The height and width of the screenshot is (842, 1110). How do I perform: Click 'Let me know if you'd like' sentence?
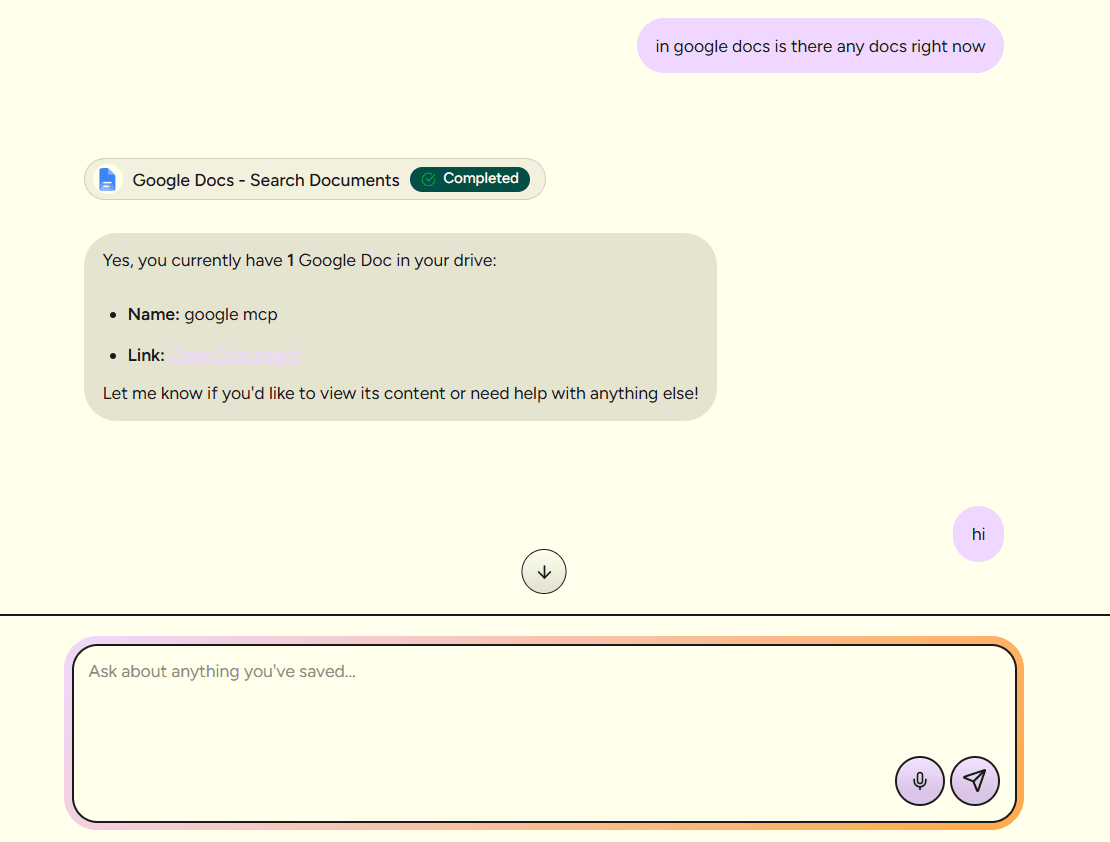[x=401, y=394]
